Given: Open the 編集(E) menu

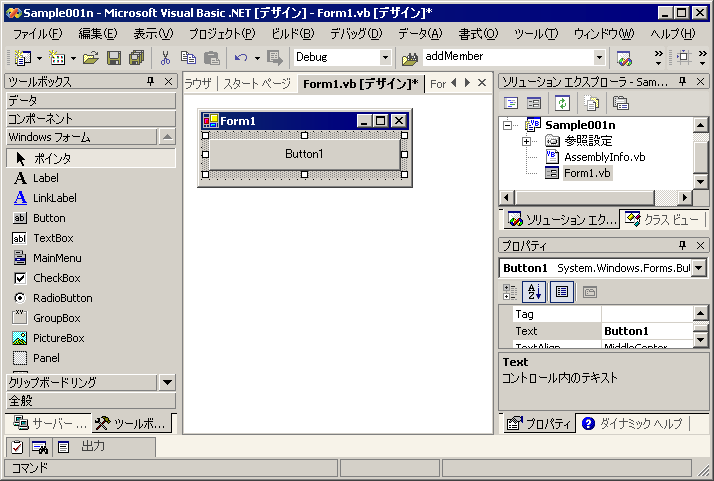Looking at the screenshot, I should pos(97,34).
